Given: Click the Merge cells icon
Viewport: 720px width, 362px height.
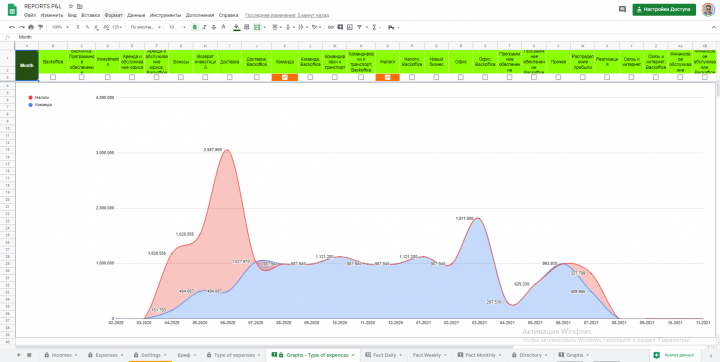Looking at the screenshot, I should click(x=257, y=28).
